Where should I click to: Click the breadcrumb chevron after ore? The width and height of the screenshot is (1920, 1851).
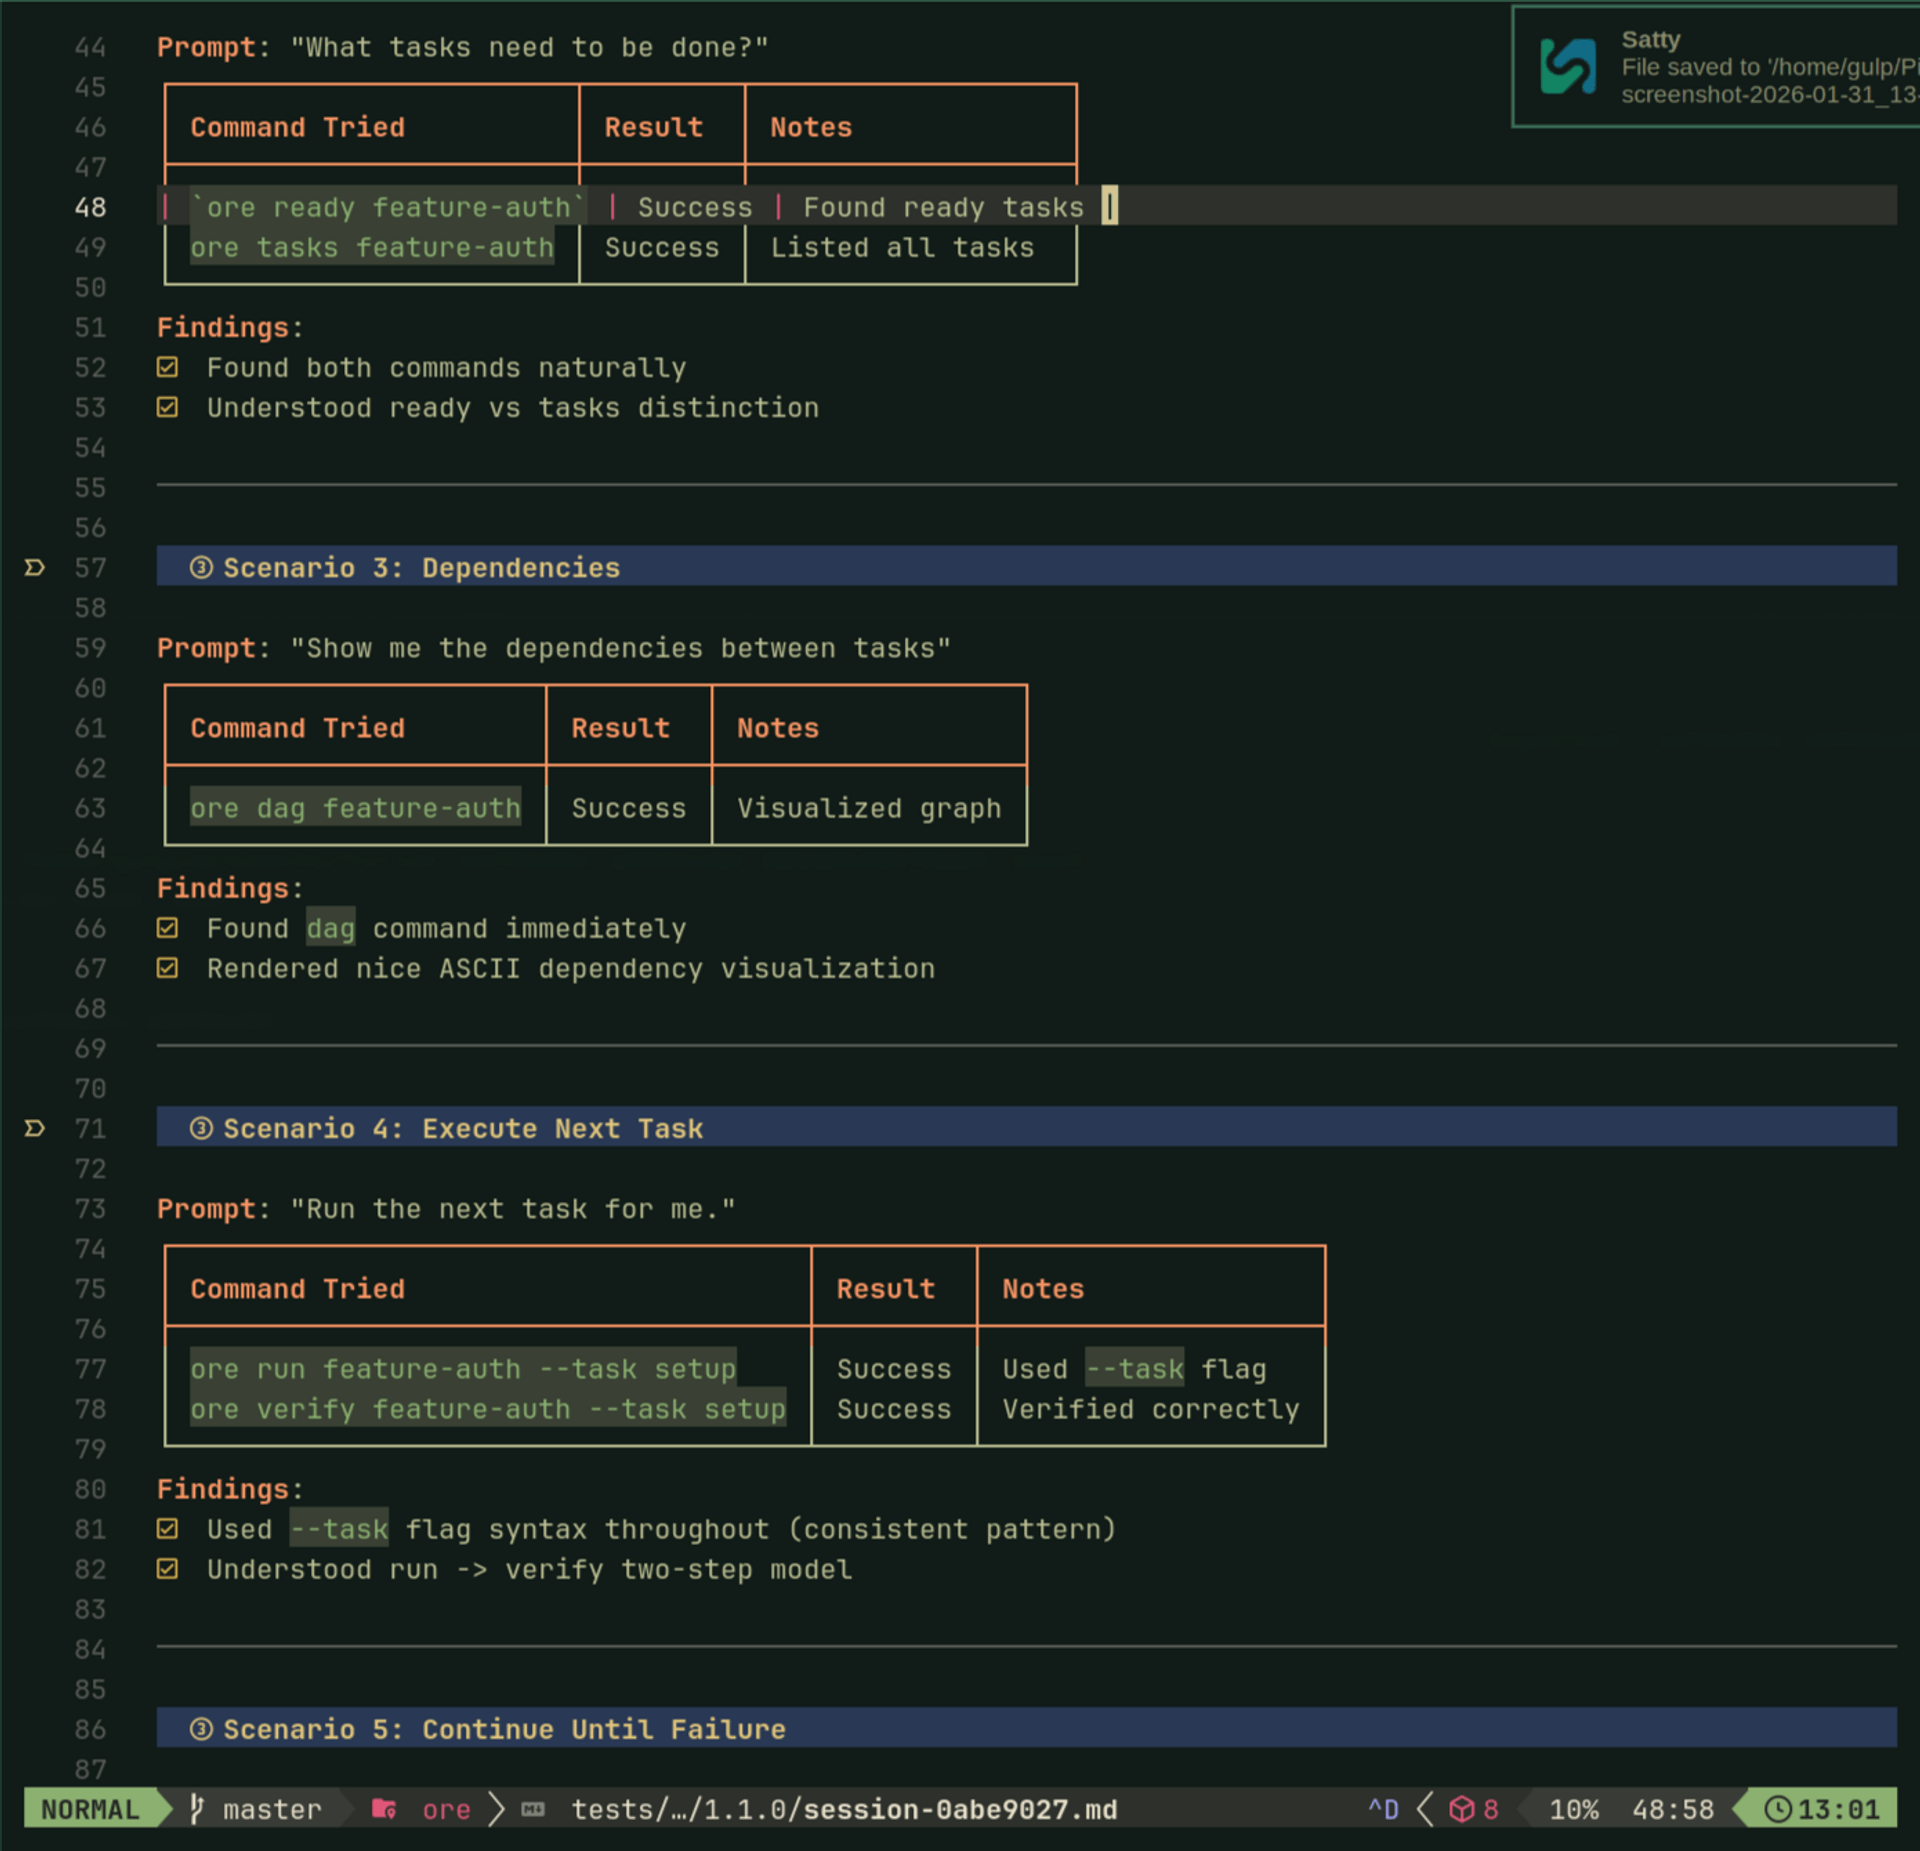tap(496, 1809)
